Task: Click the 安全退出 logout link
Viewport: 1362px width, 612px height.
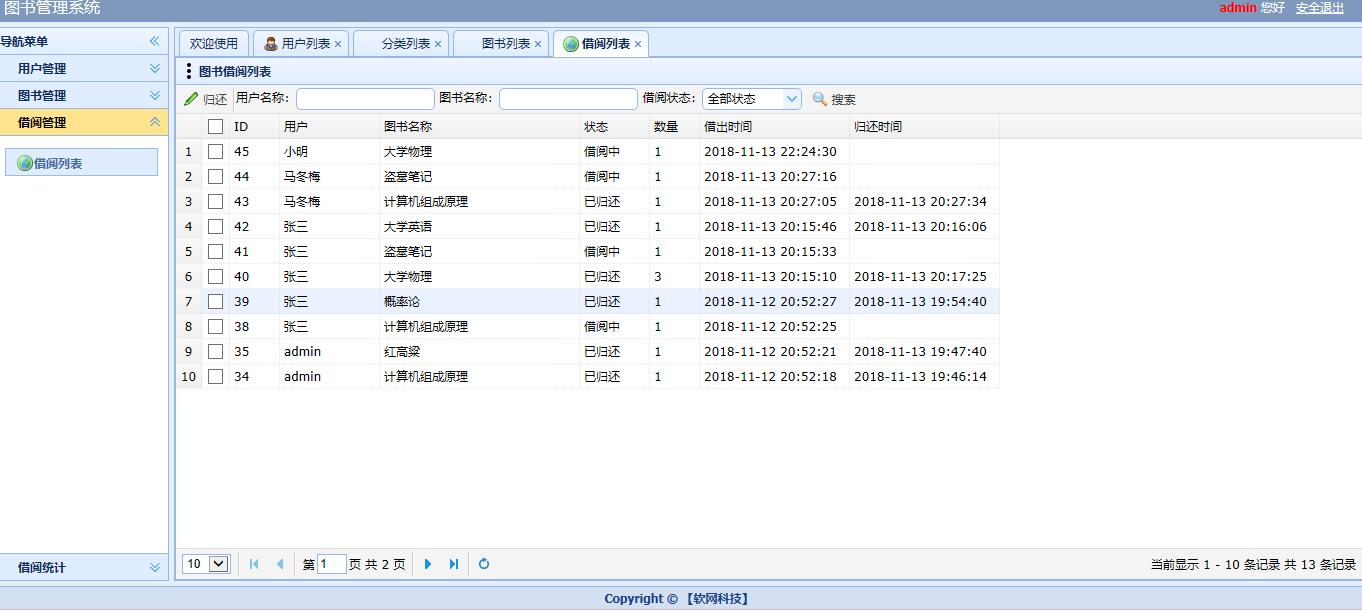Action: point(1319,8)
